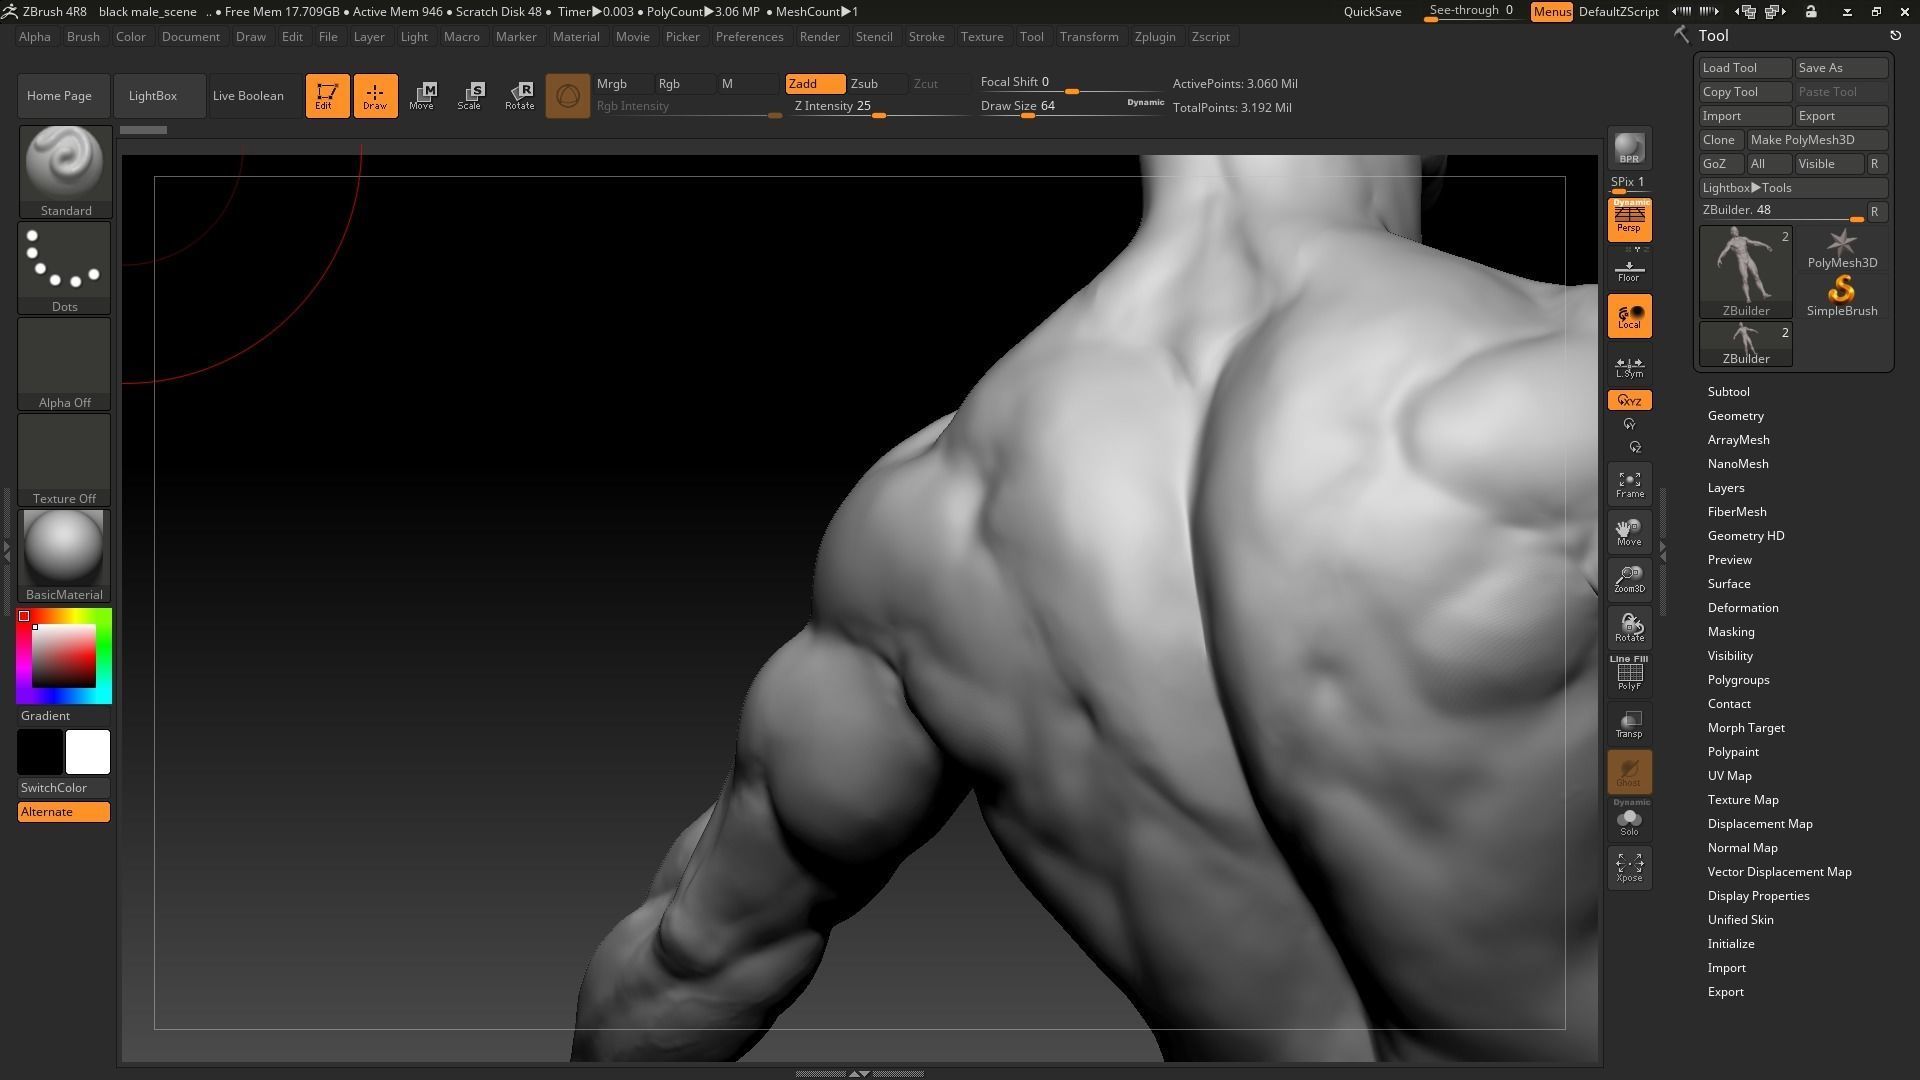Viewport: 1920px width, 1080px height.
Task: Click the Scale tool icon
Action: point(470,95)
